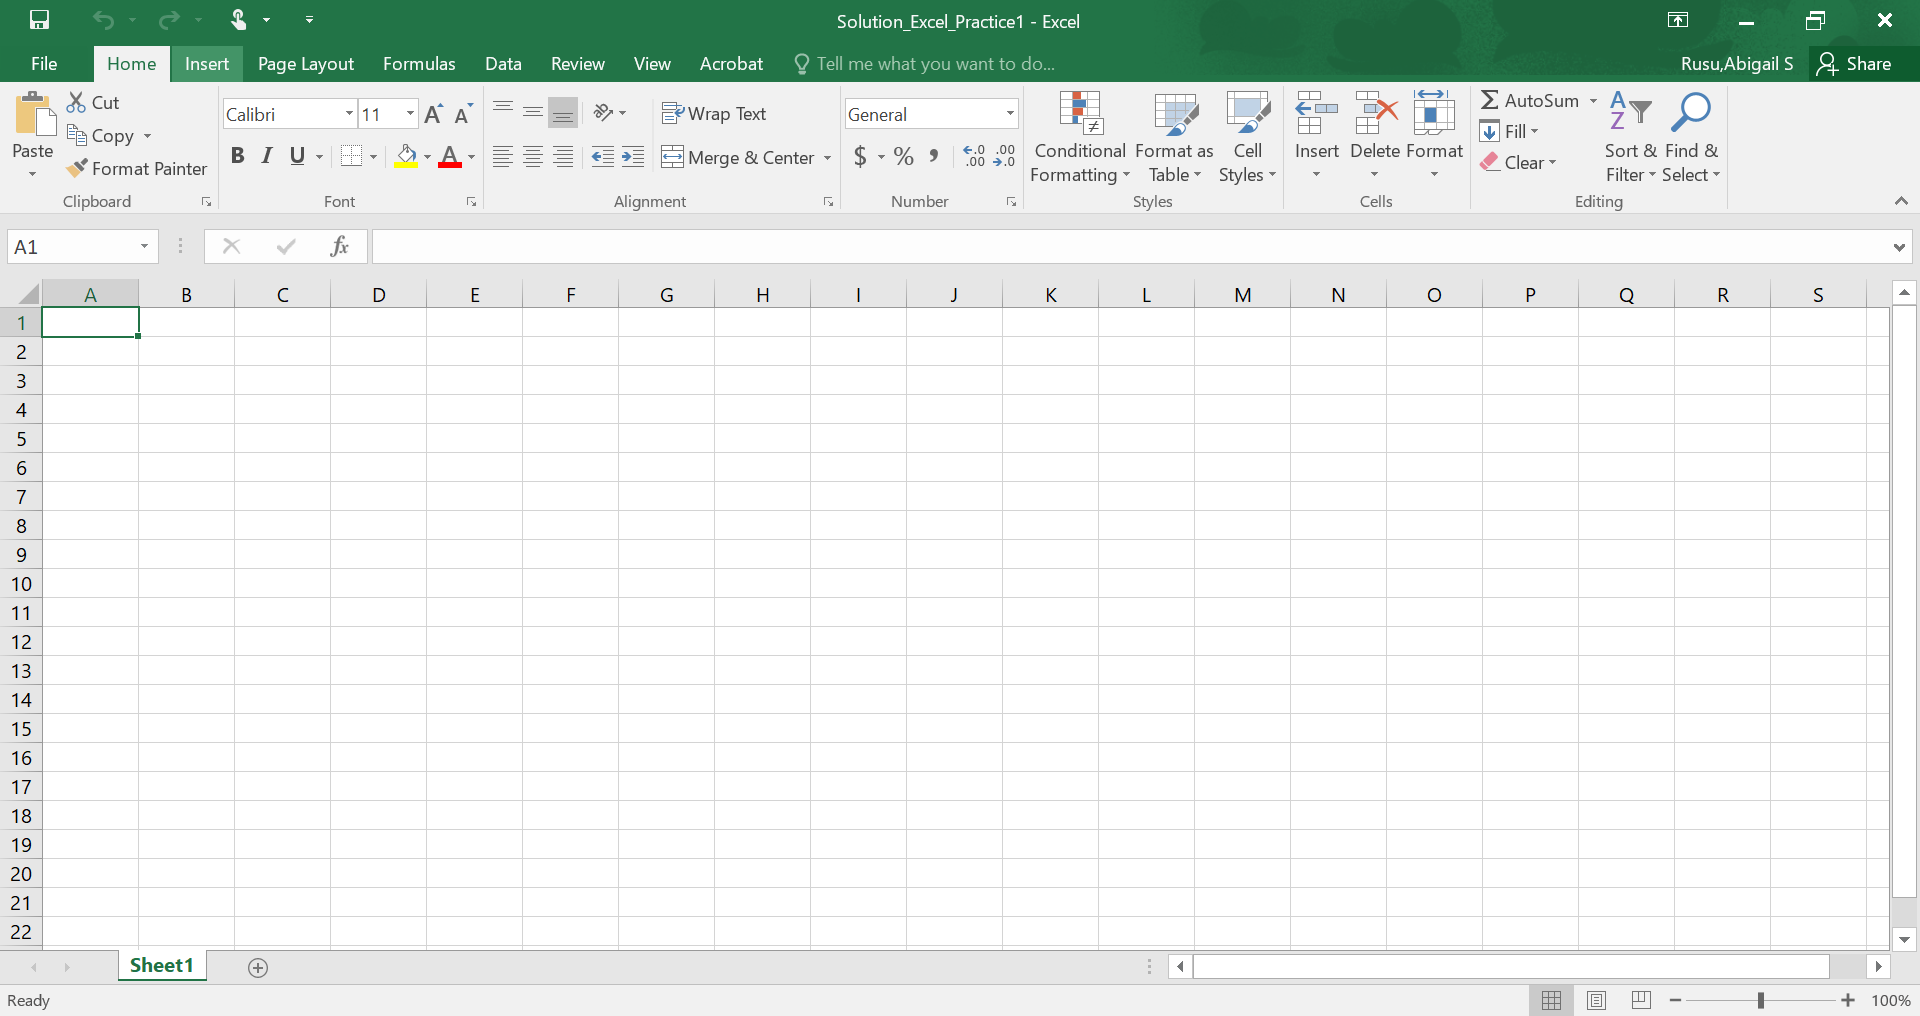Toggle bottom align button
The image size is (1920, 1016).
[563, 112]
